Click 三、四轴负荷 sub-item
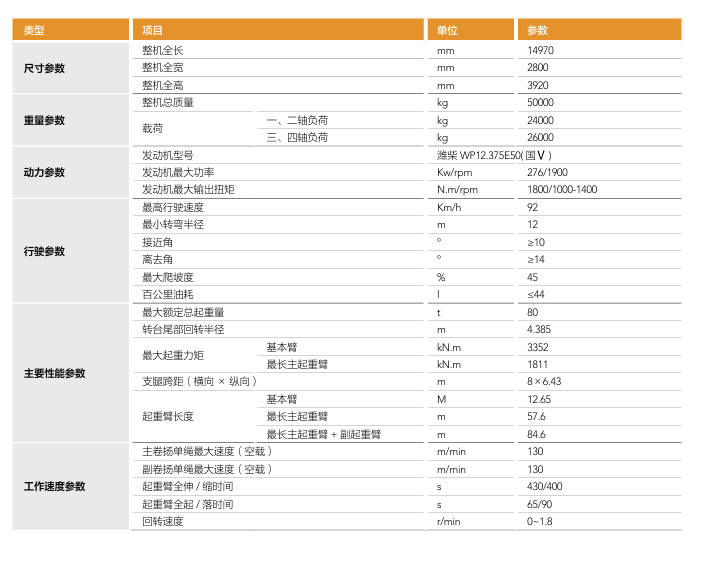Image resolution: width=701 pixels, height=563 pixels. pos(297,137)
